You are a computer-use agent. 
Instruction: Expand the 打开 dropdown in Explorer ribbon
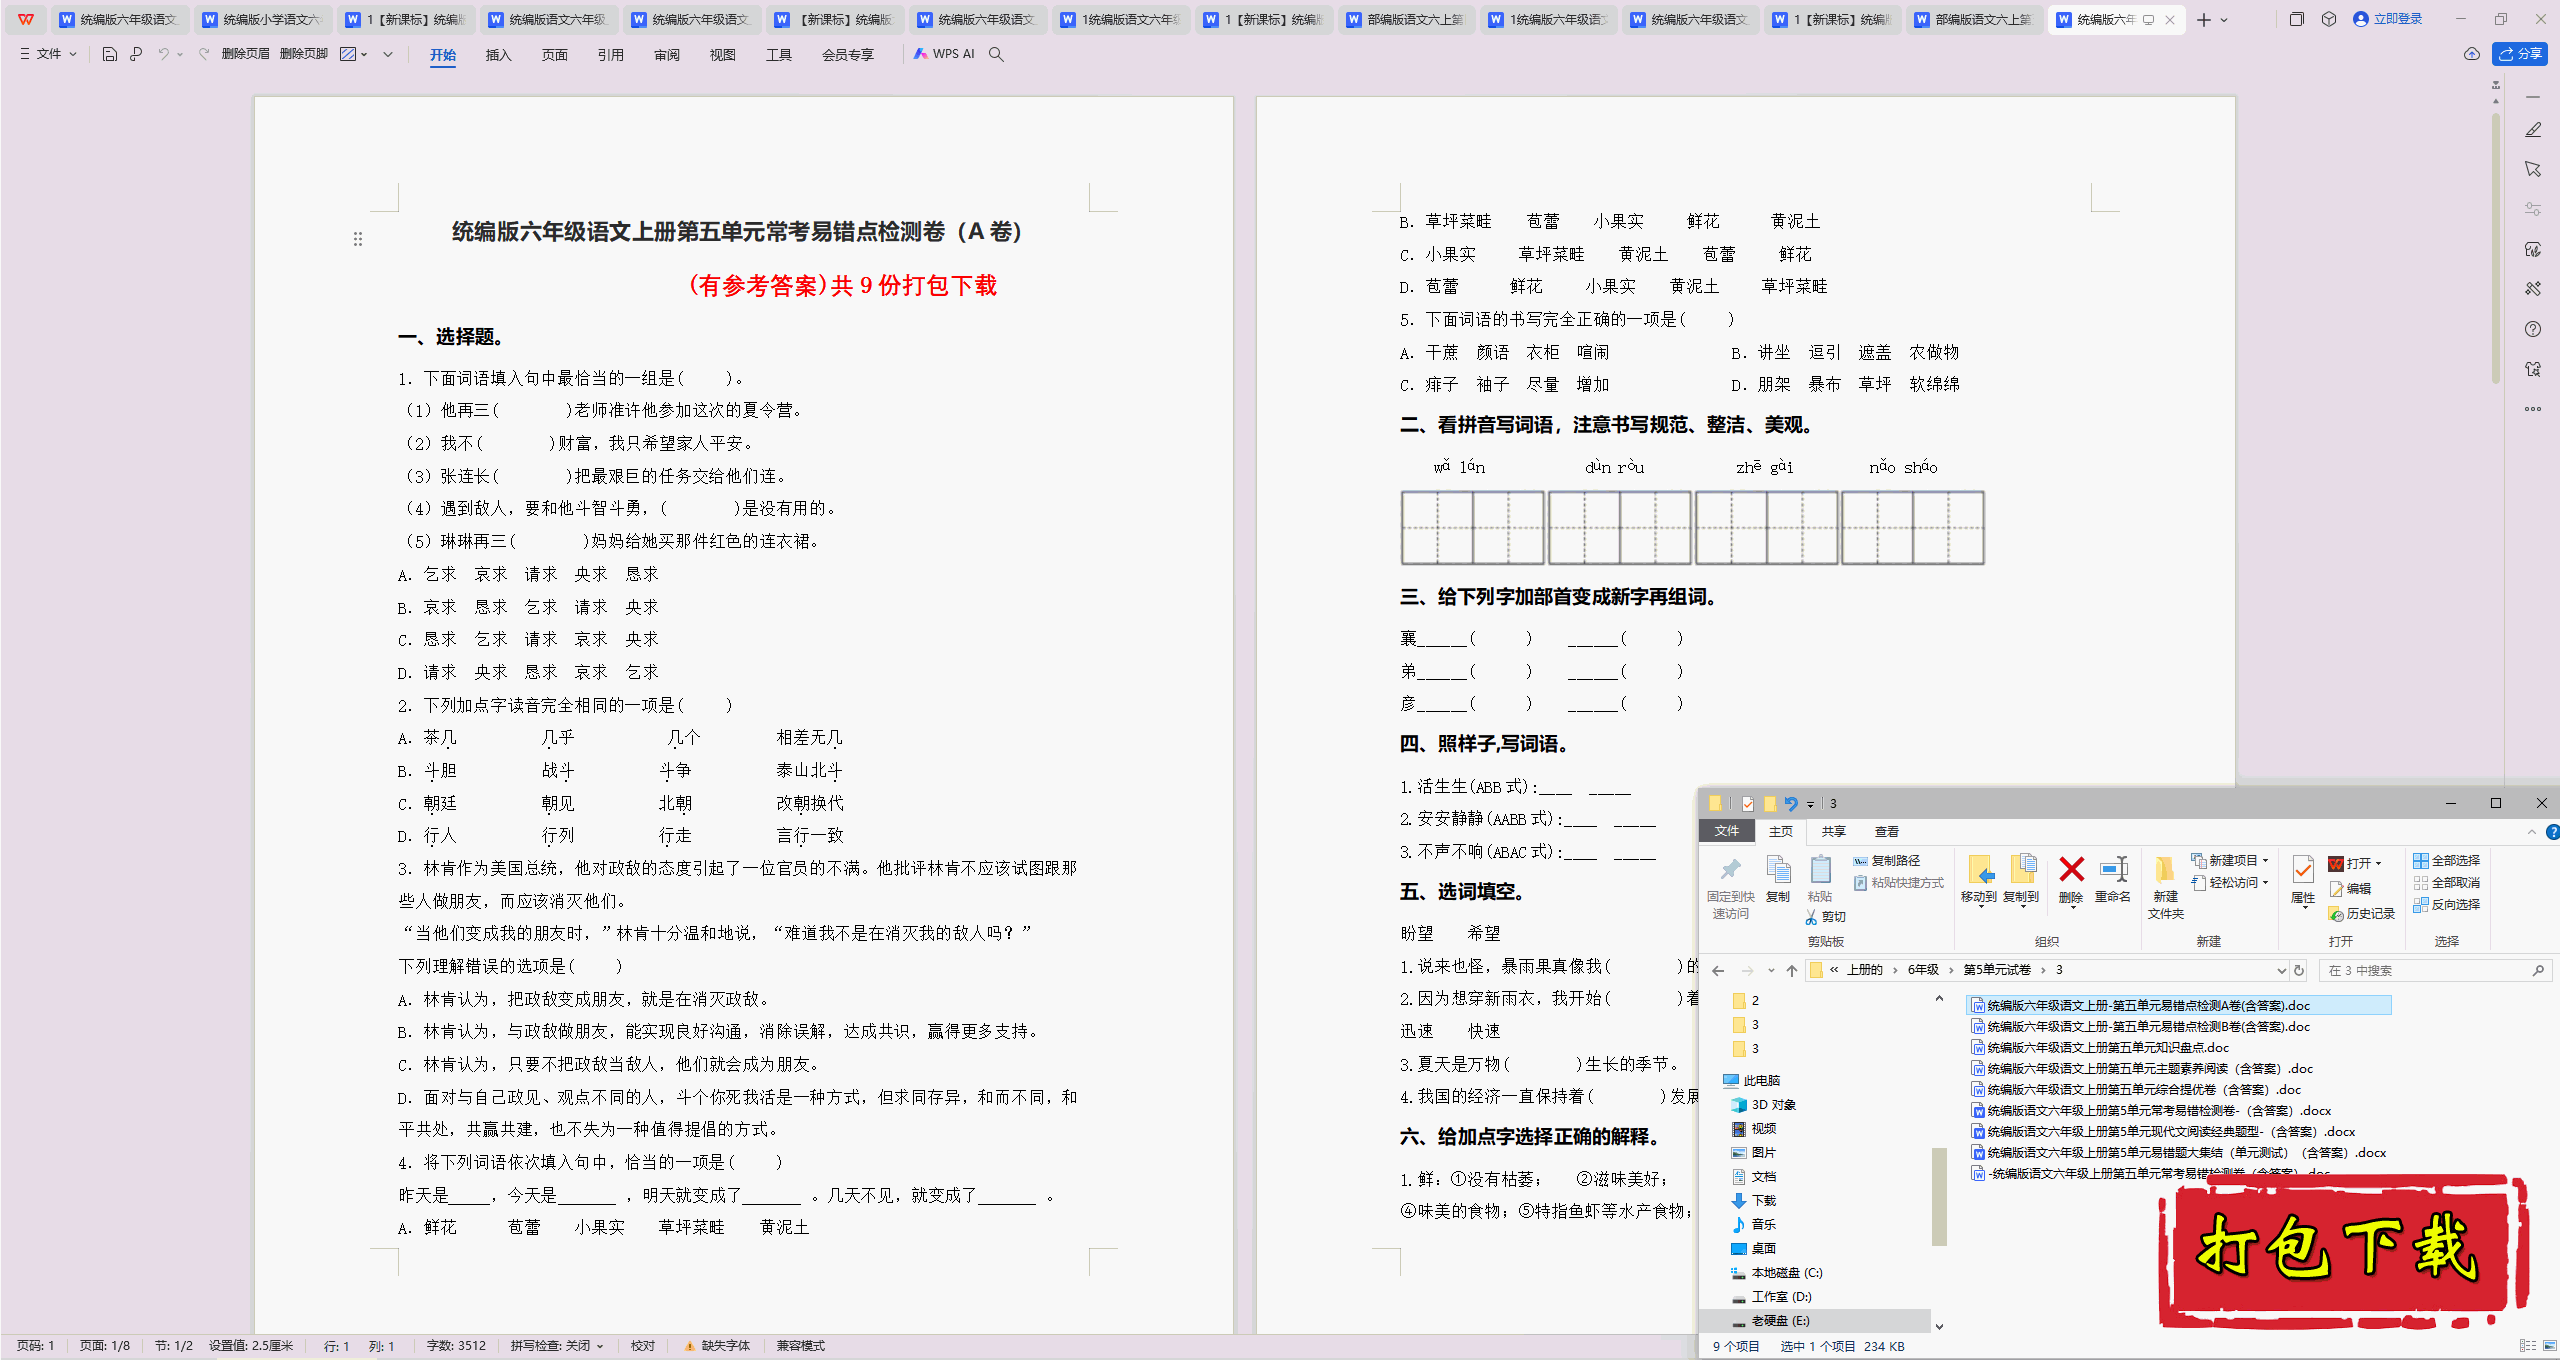[x=2379, y=864]
